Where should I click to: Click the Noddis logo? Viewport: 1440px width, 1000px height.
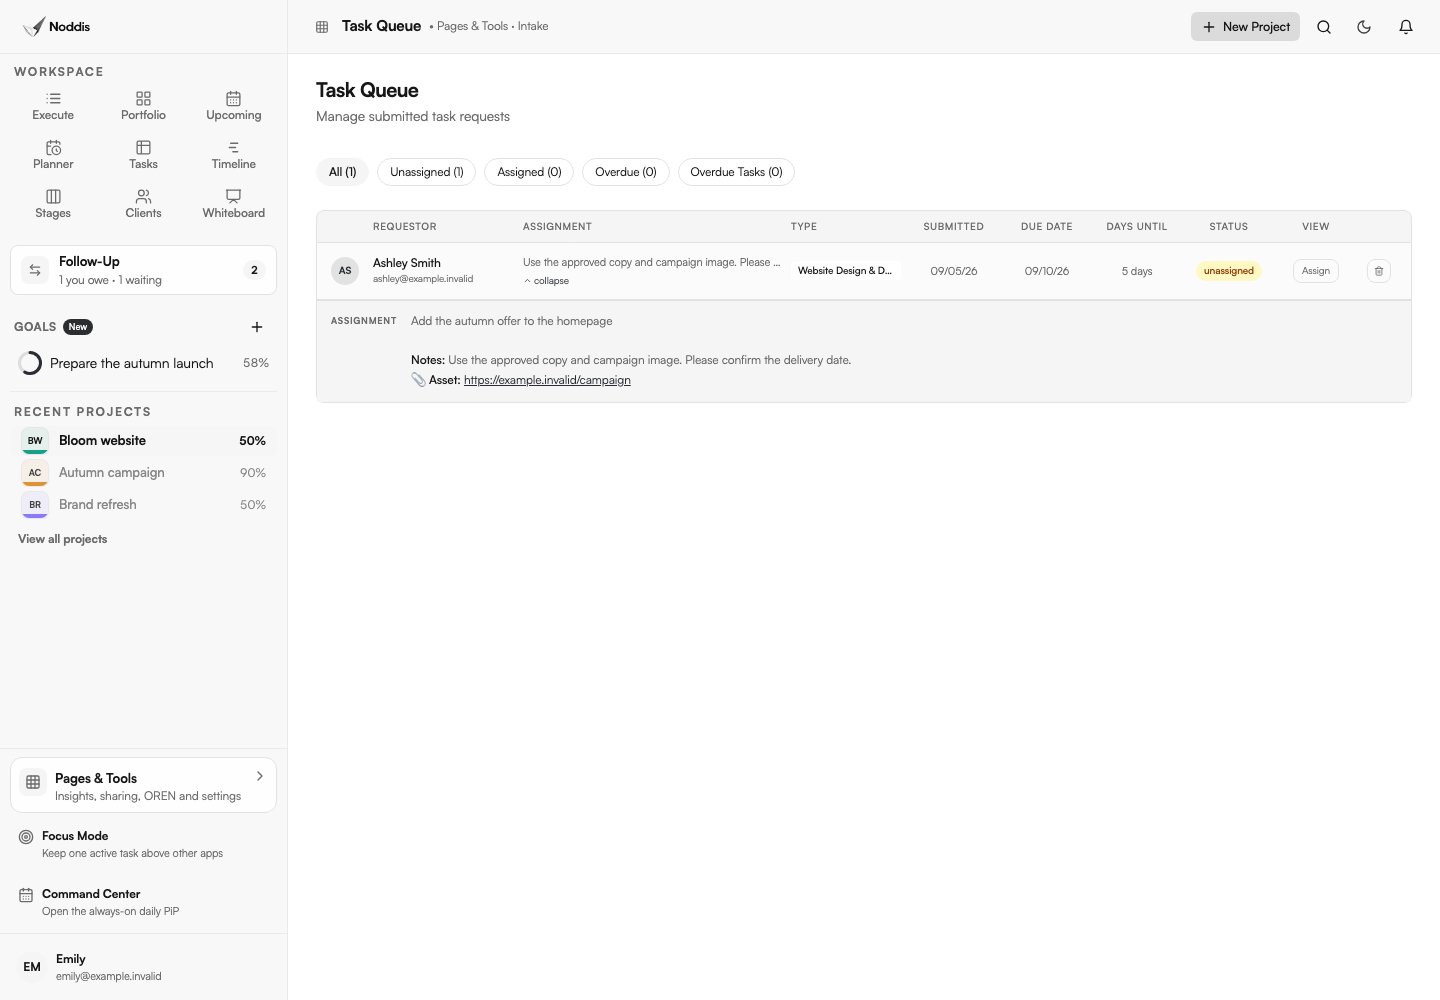[57, 27]
